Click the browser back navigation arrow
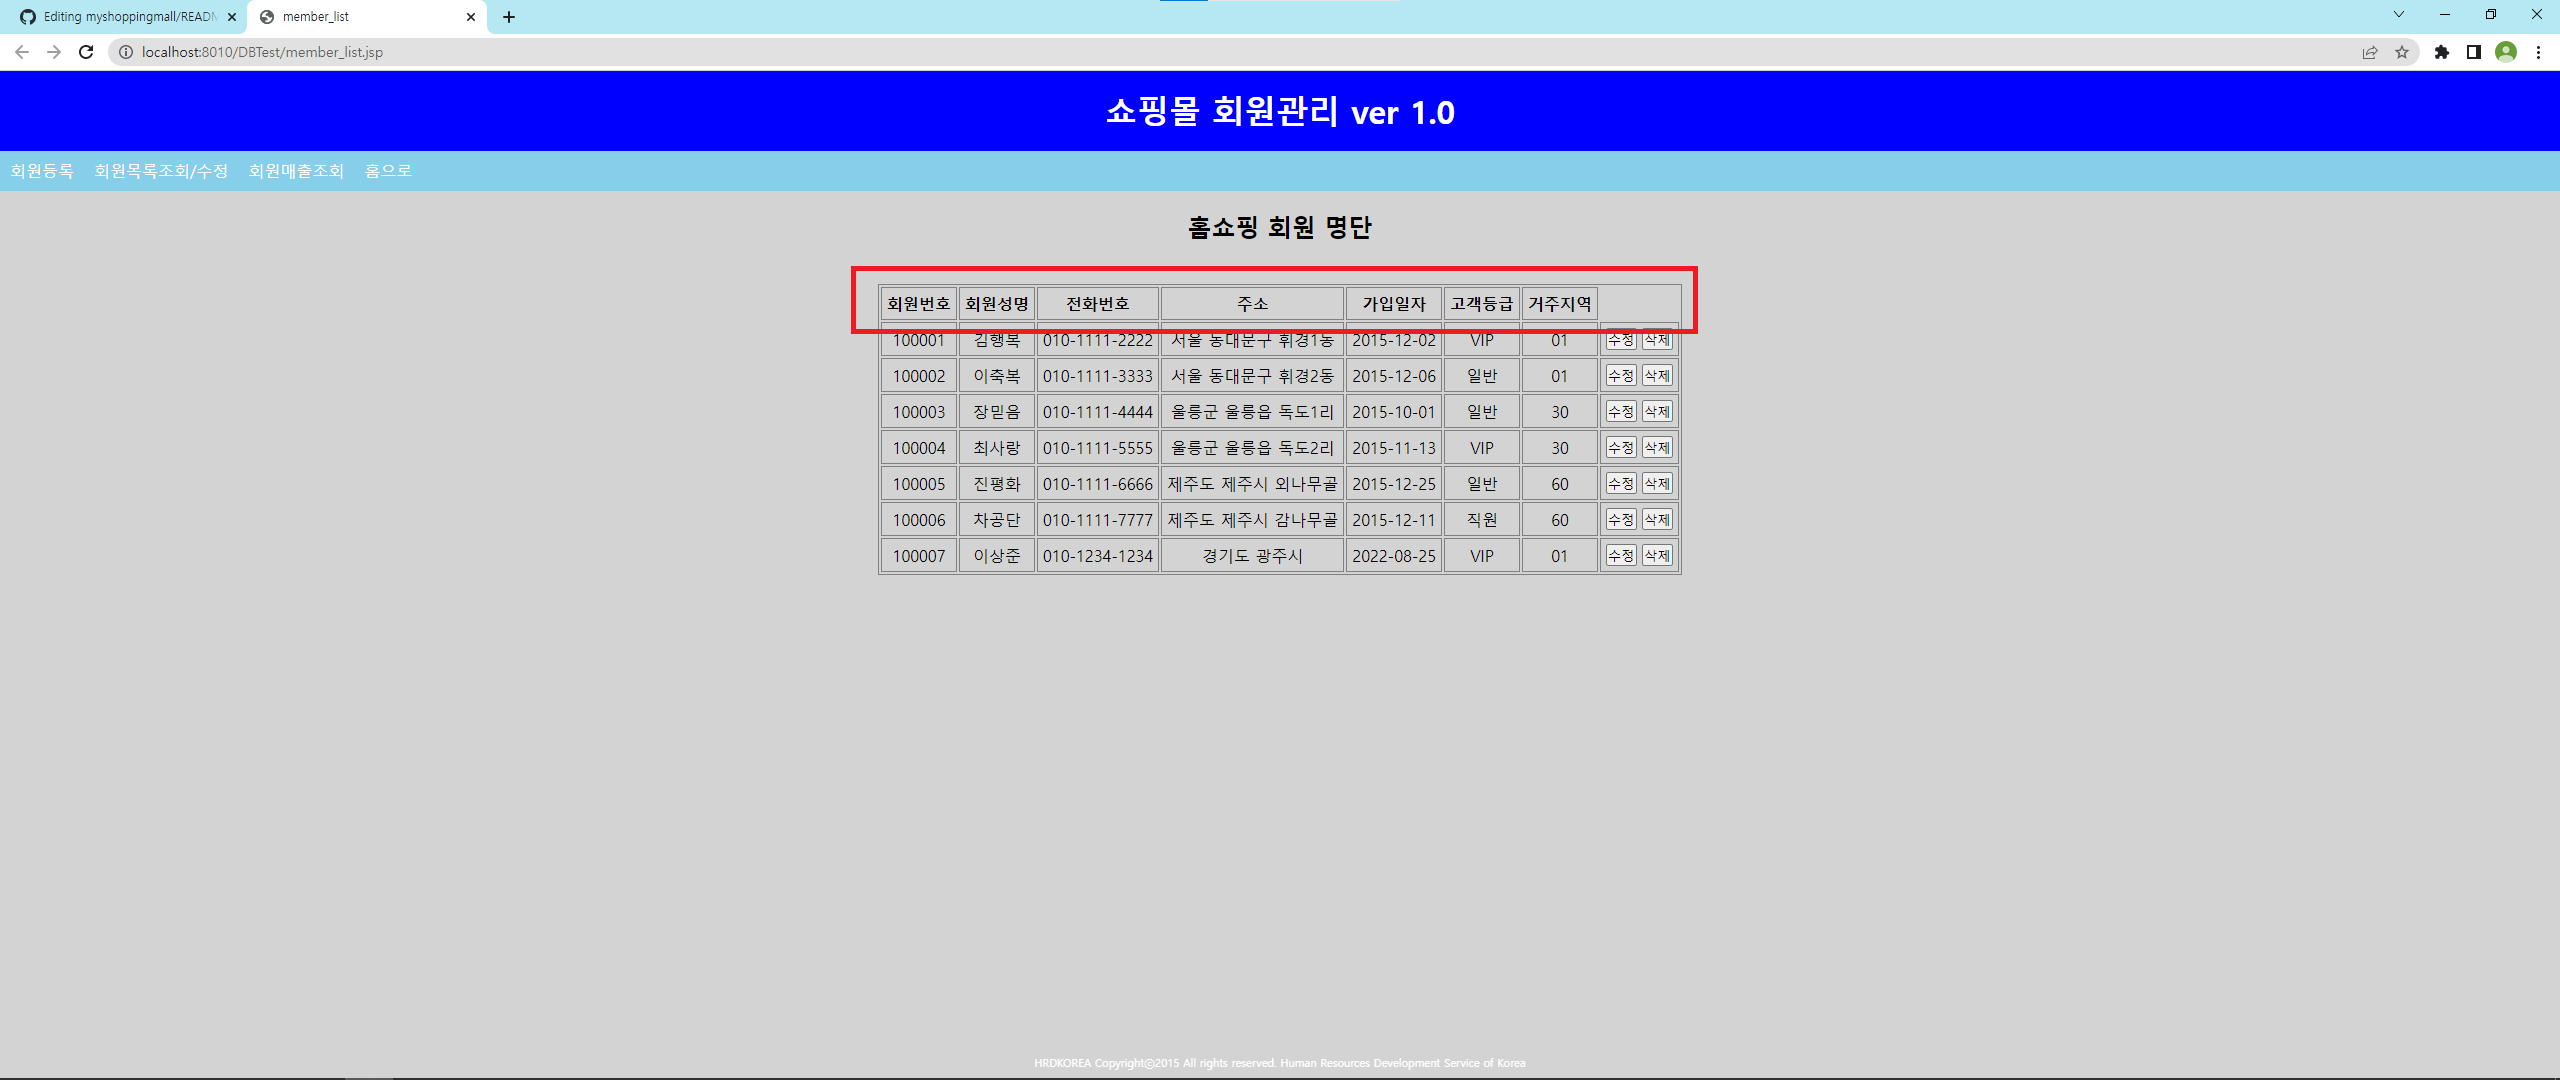The image size is (2560, 1080). point(22,52)
